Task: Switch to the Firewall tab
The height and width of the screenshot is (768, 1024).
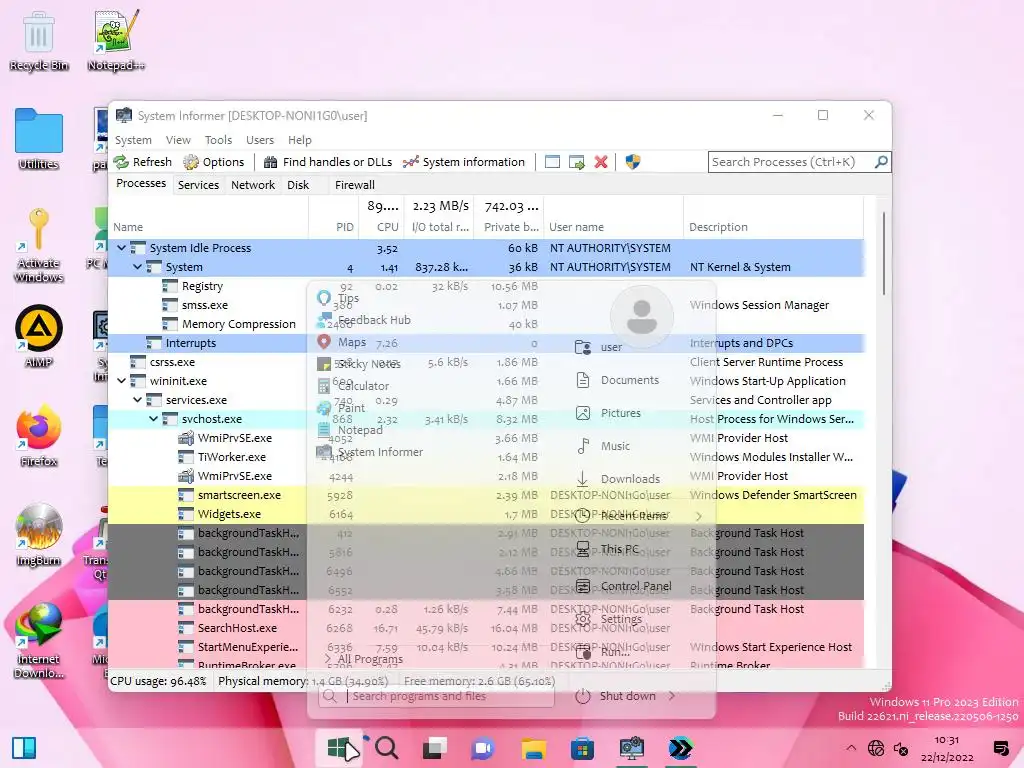Action: pyautogui.click(x=355, y=185)
